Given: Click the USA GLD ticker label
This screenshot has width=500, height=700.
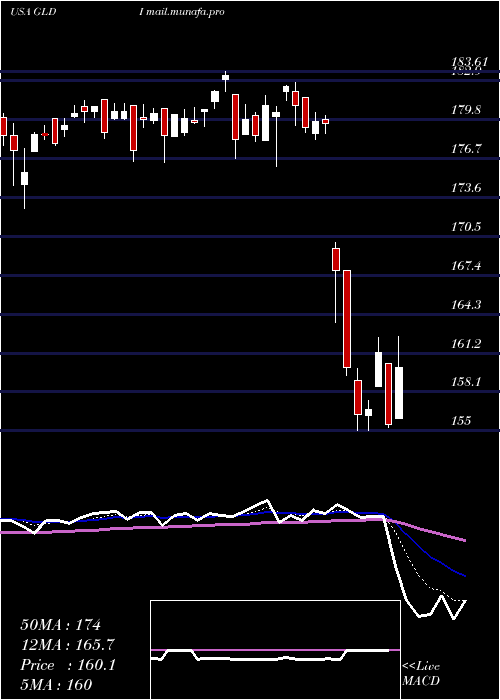Looking at the screenshot, I should (33, 12).
